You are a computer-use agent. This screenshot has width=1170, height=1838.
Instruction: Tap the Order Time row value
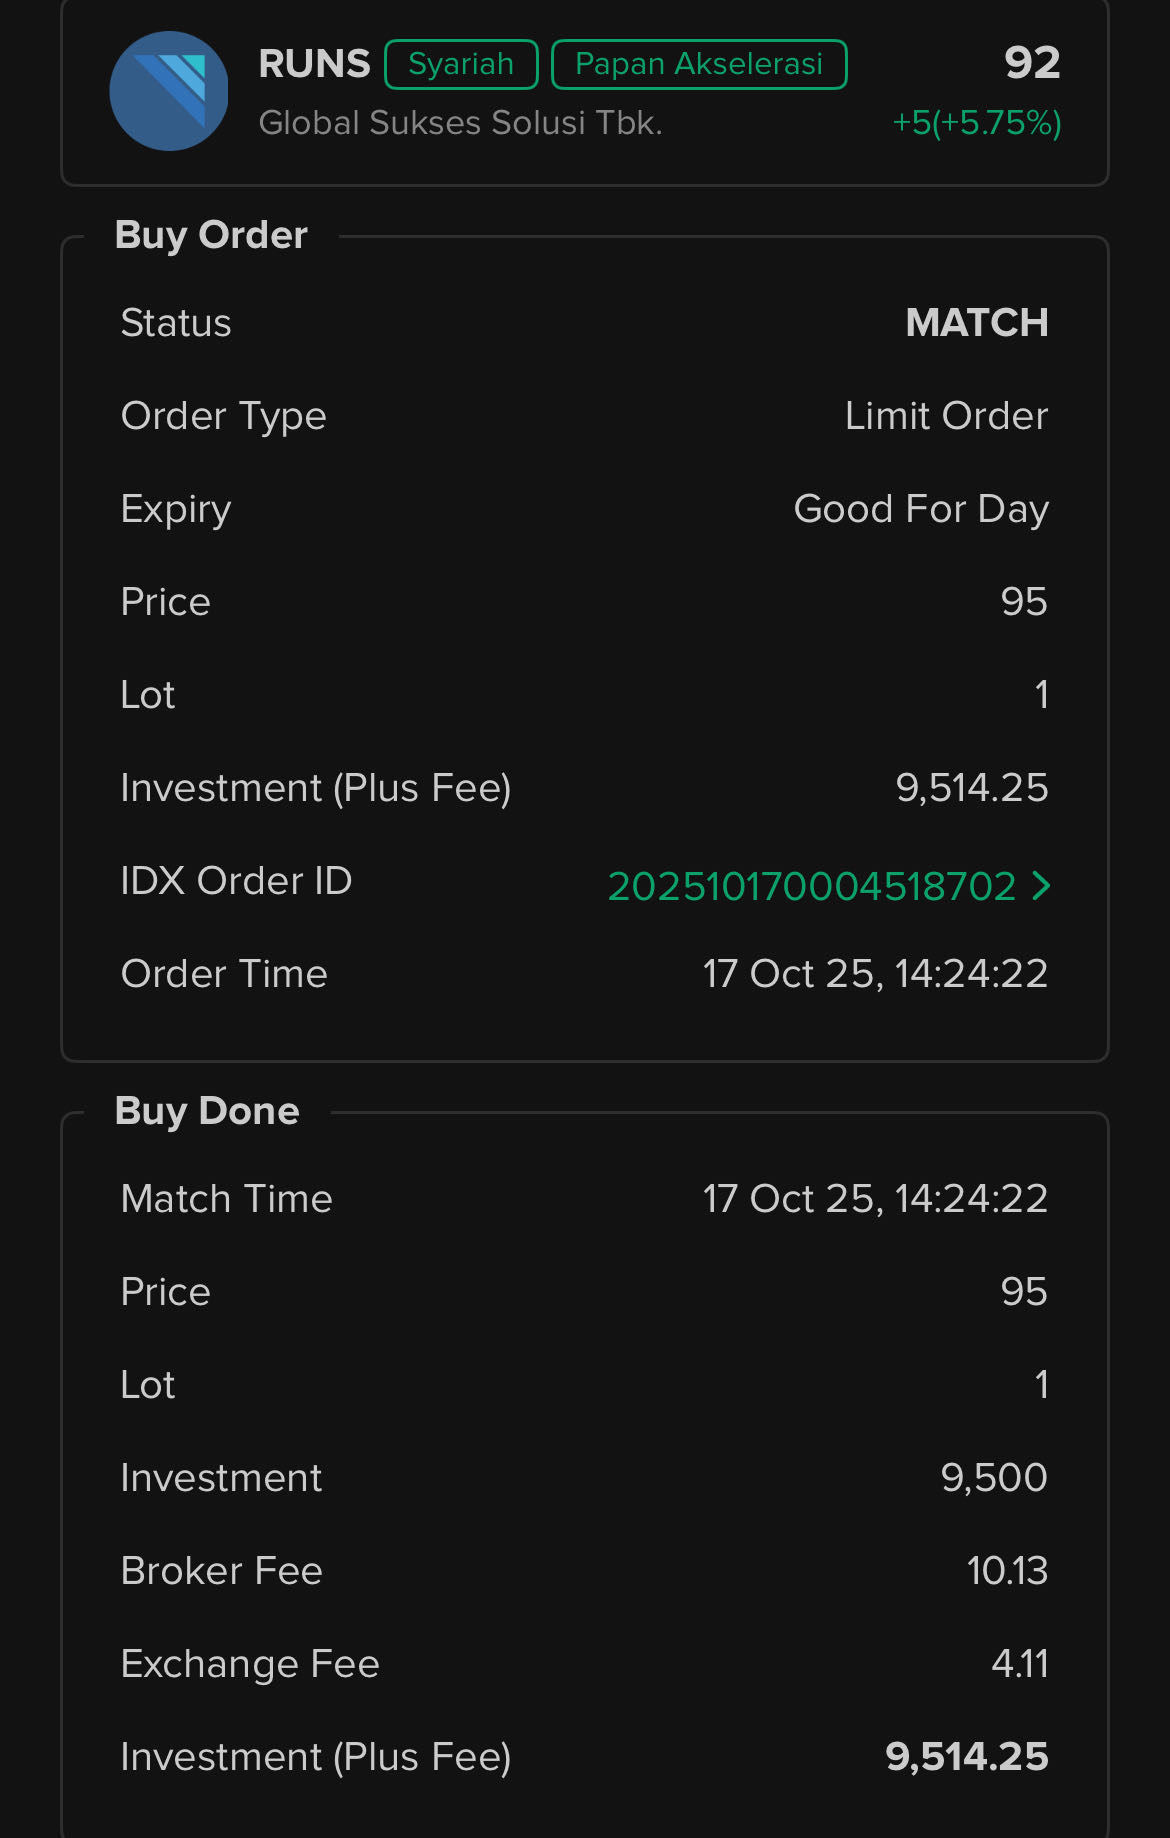coord(875,974)
